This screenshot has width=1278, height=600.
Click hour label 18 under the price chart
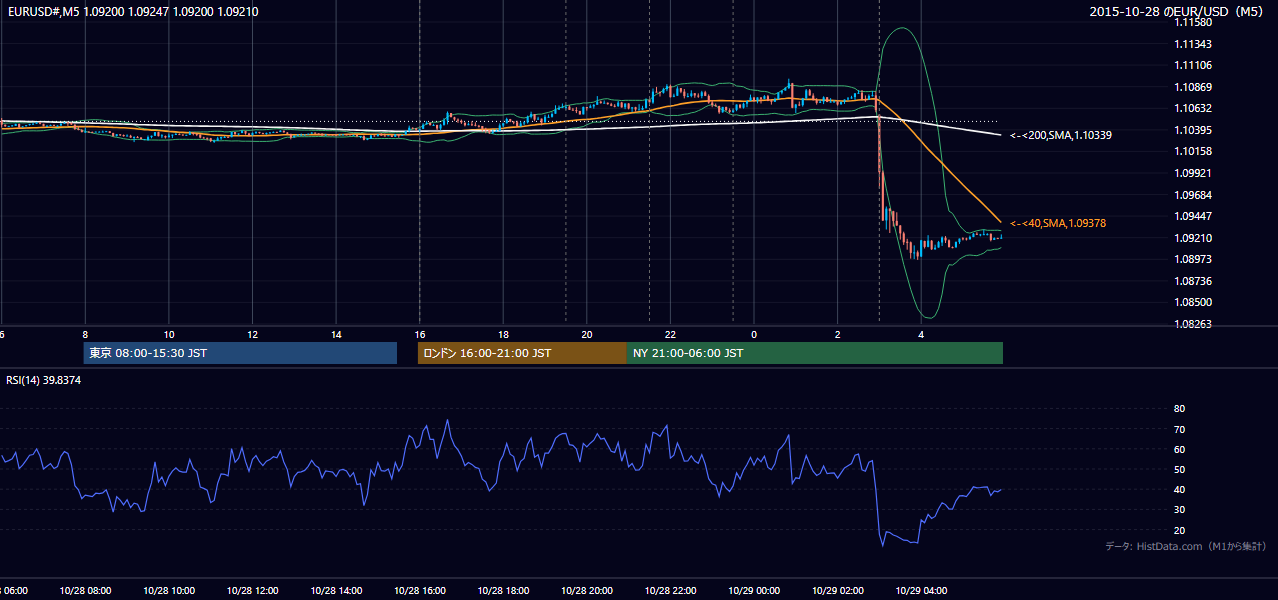(x=503, y=334)
